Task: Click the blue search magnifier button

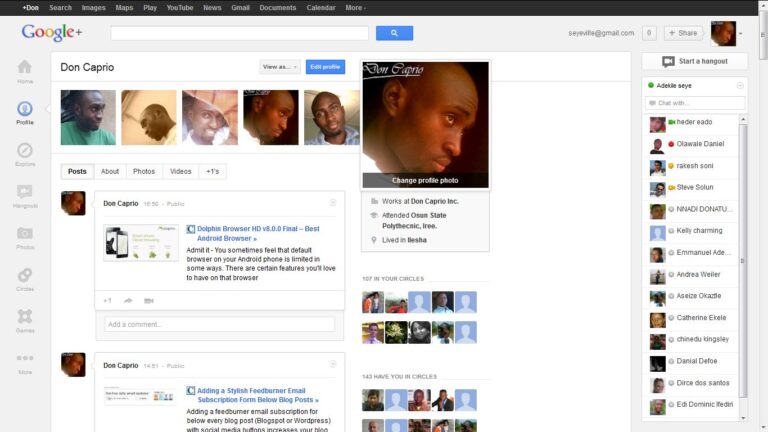Action: [394, 33]
